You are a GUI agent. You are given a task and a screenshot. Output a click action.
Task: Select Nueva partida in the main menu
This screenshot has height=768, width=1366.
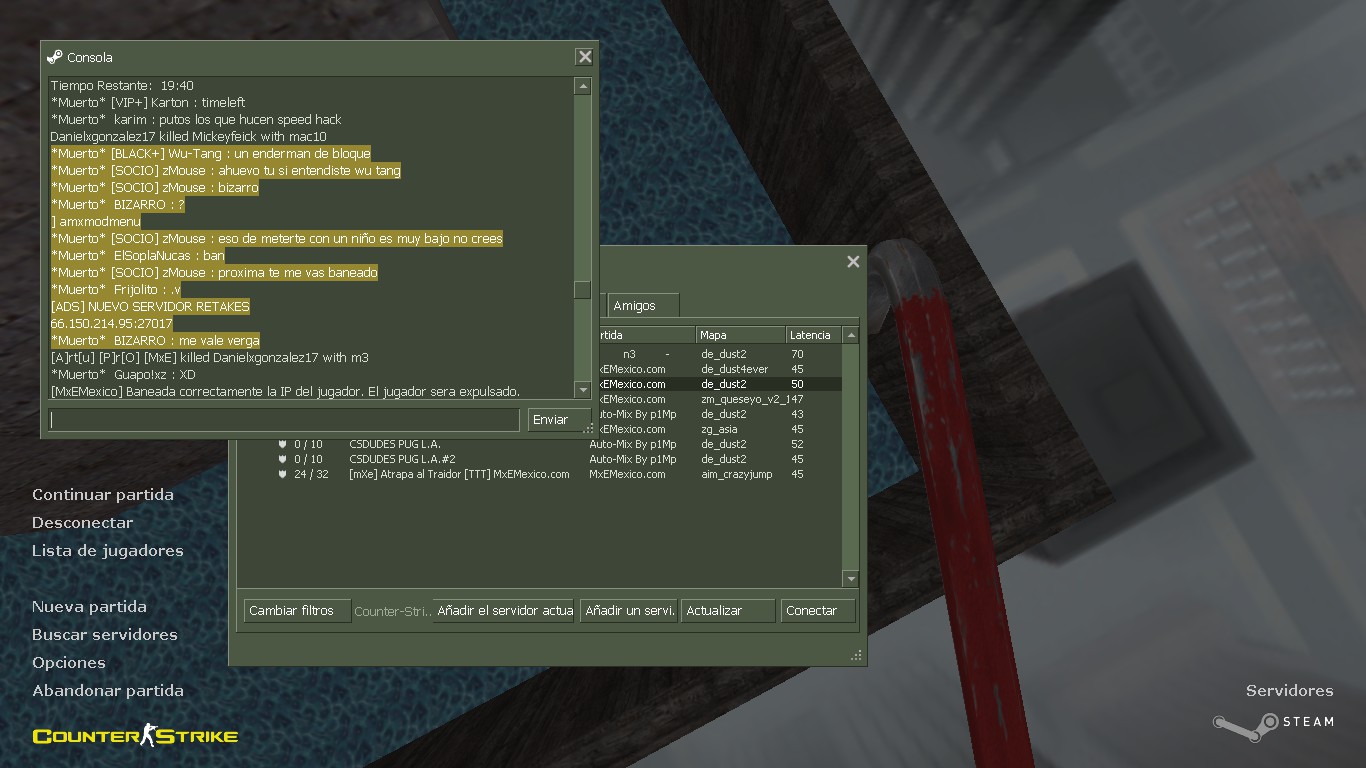pos(89,607)
